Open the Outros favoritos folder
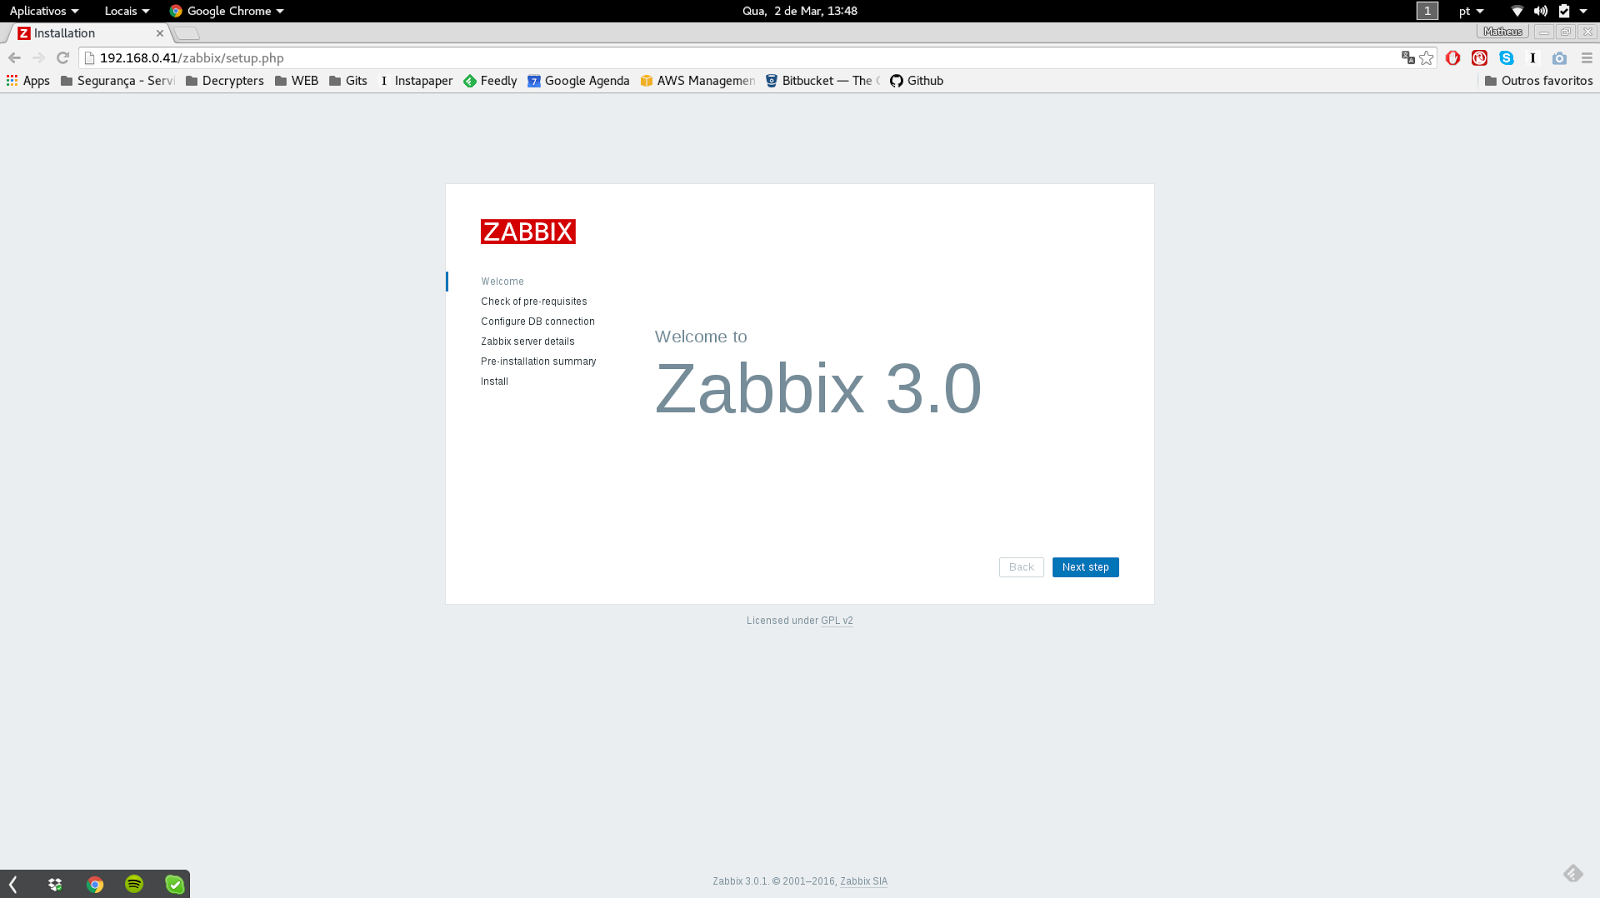1600x898 pixels. coord(1539,81)
